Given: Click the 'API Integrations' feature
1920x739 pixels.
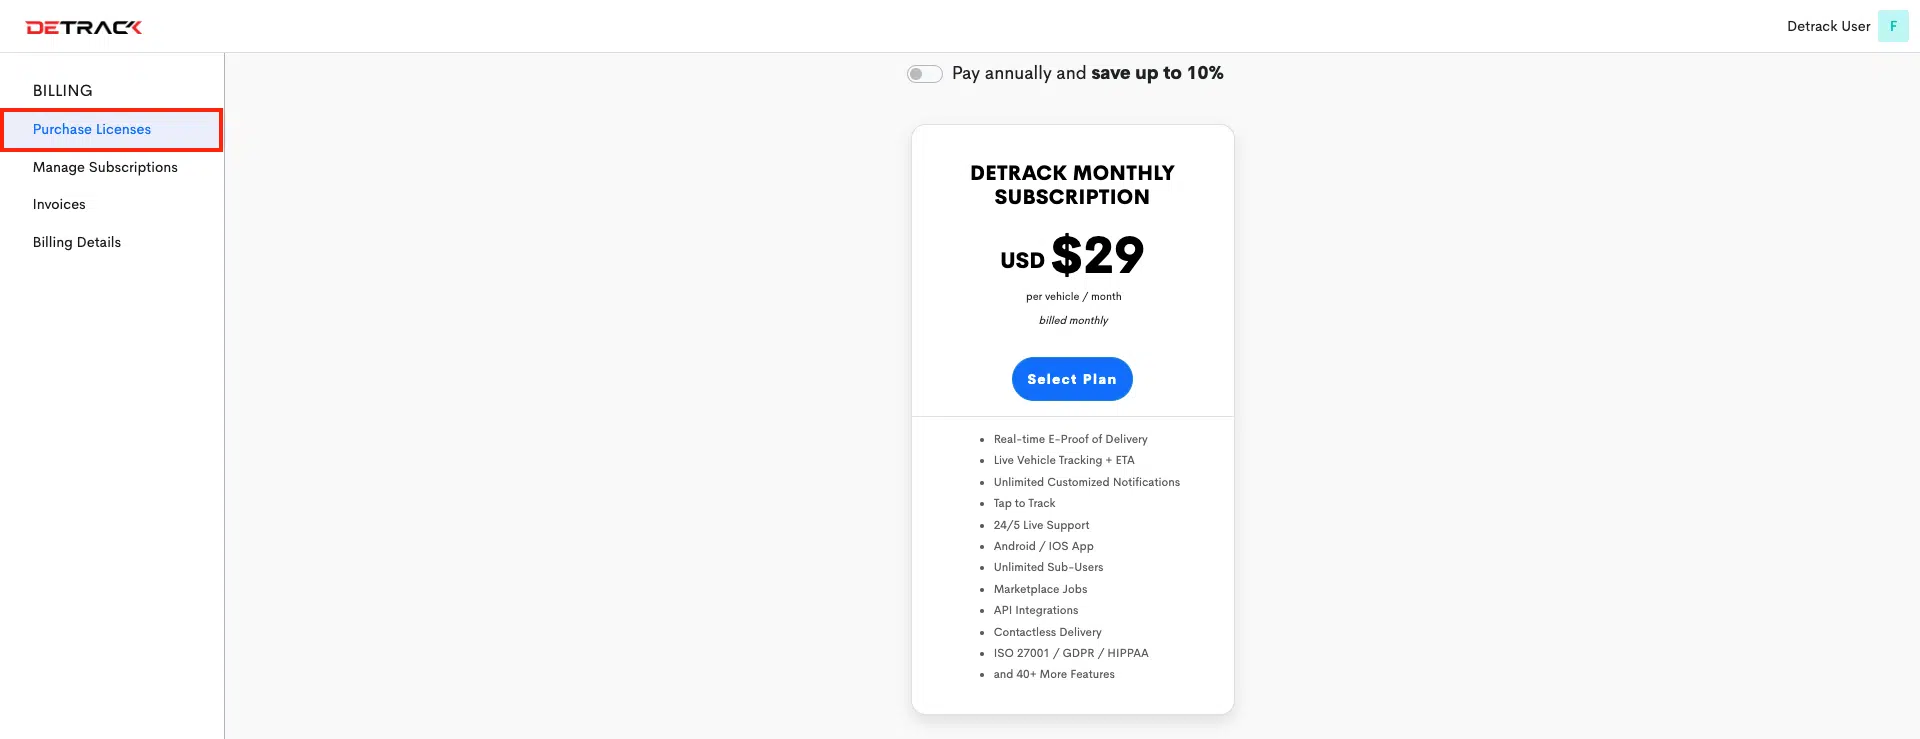Looking at the screenshot, I should pyautogui.click(x=1035, y=610).
